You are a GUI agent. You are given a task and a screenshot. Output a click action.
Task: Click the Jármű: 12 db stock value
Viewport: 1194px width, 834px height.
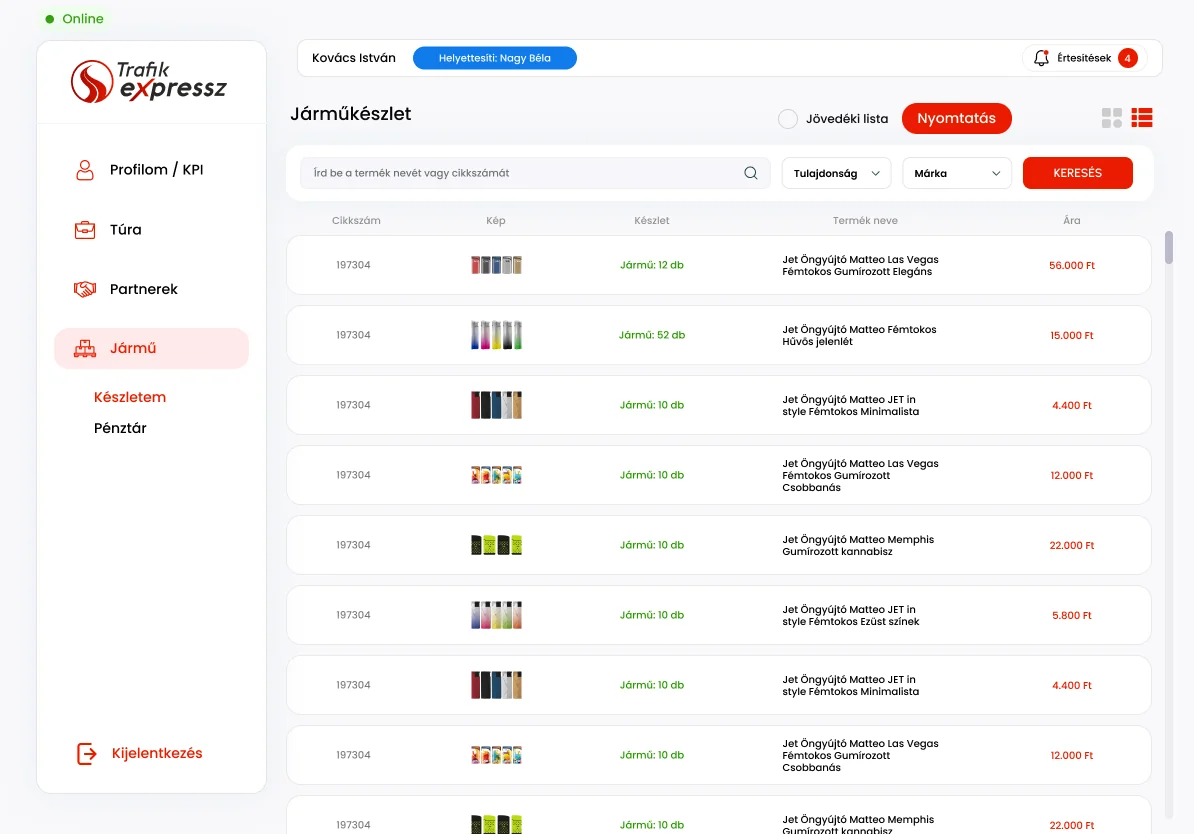coord(652,265)
